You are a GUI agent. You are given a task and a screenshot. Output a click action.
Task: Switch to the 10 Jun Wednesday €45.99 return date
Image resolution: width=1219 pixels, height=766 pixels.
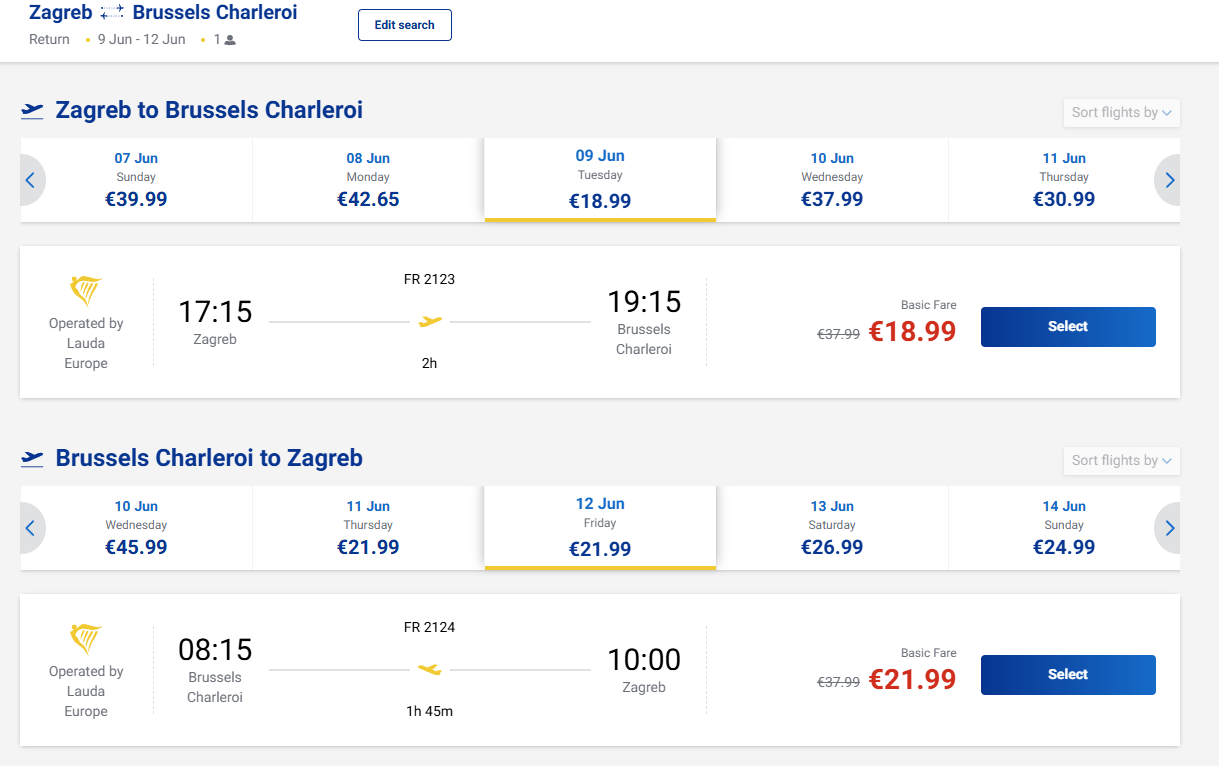coord(136,528)
